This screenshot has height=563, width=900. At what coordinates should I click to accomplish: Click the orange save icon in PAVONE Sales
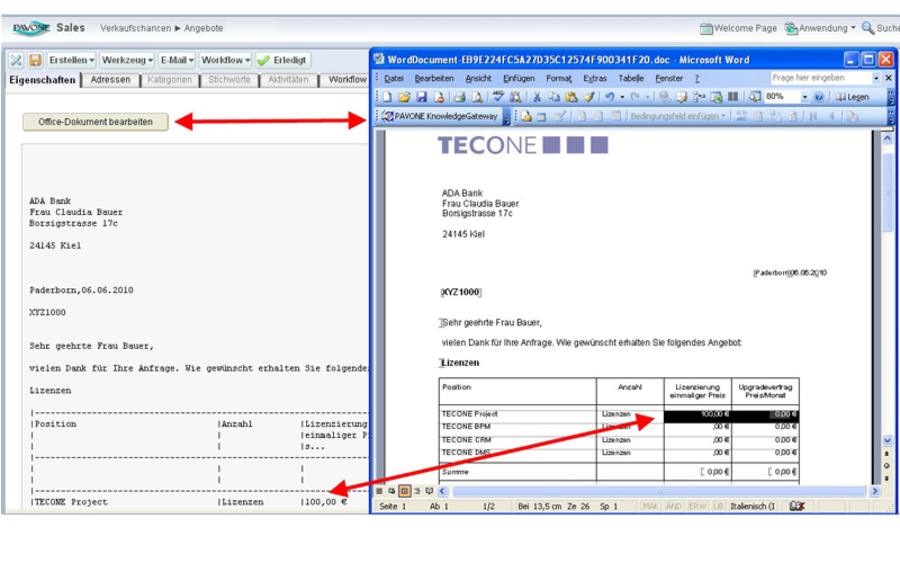tap(35, 60)
